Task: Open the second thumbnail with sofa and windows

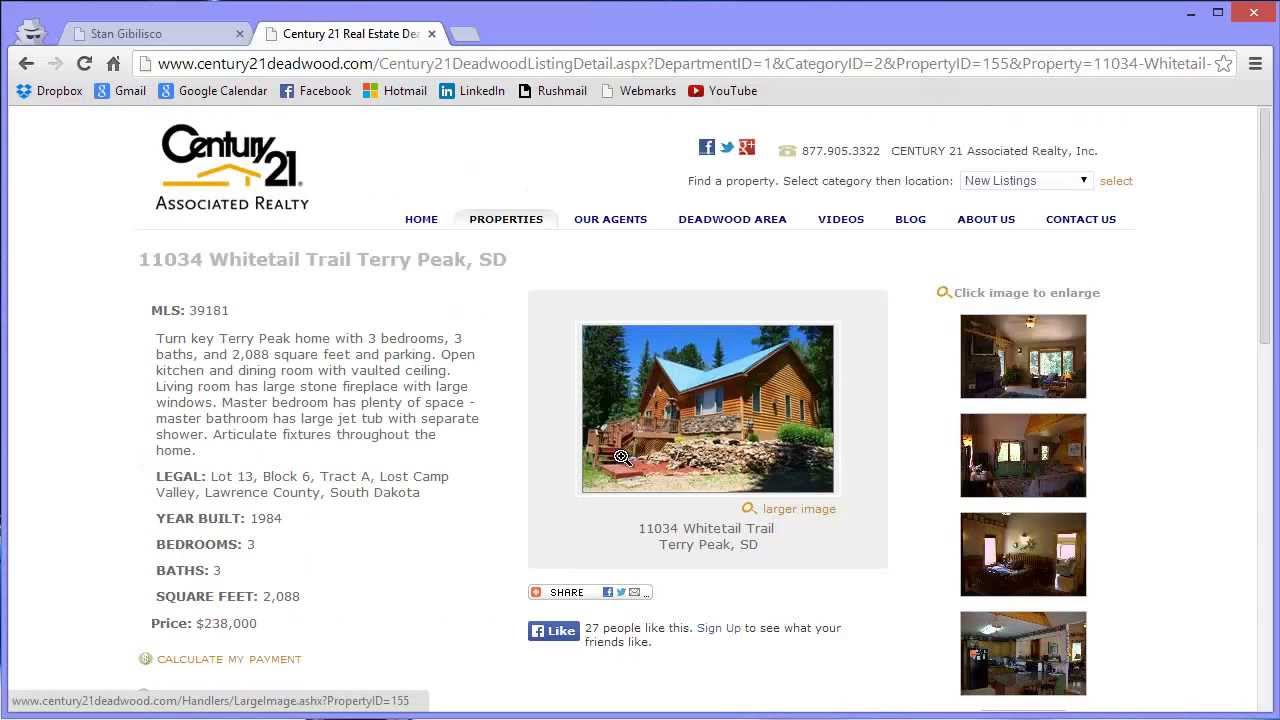Action: pos(1023,455)
